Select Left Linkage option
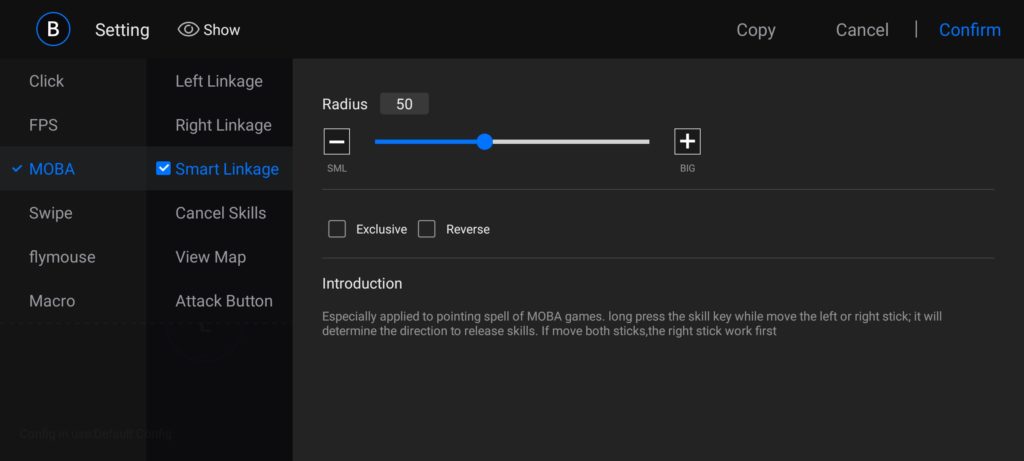Screen dimensions: 1024x461 pyautogui.click(x=219, y=81)
